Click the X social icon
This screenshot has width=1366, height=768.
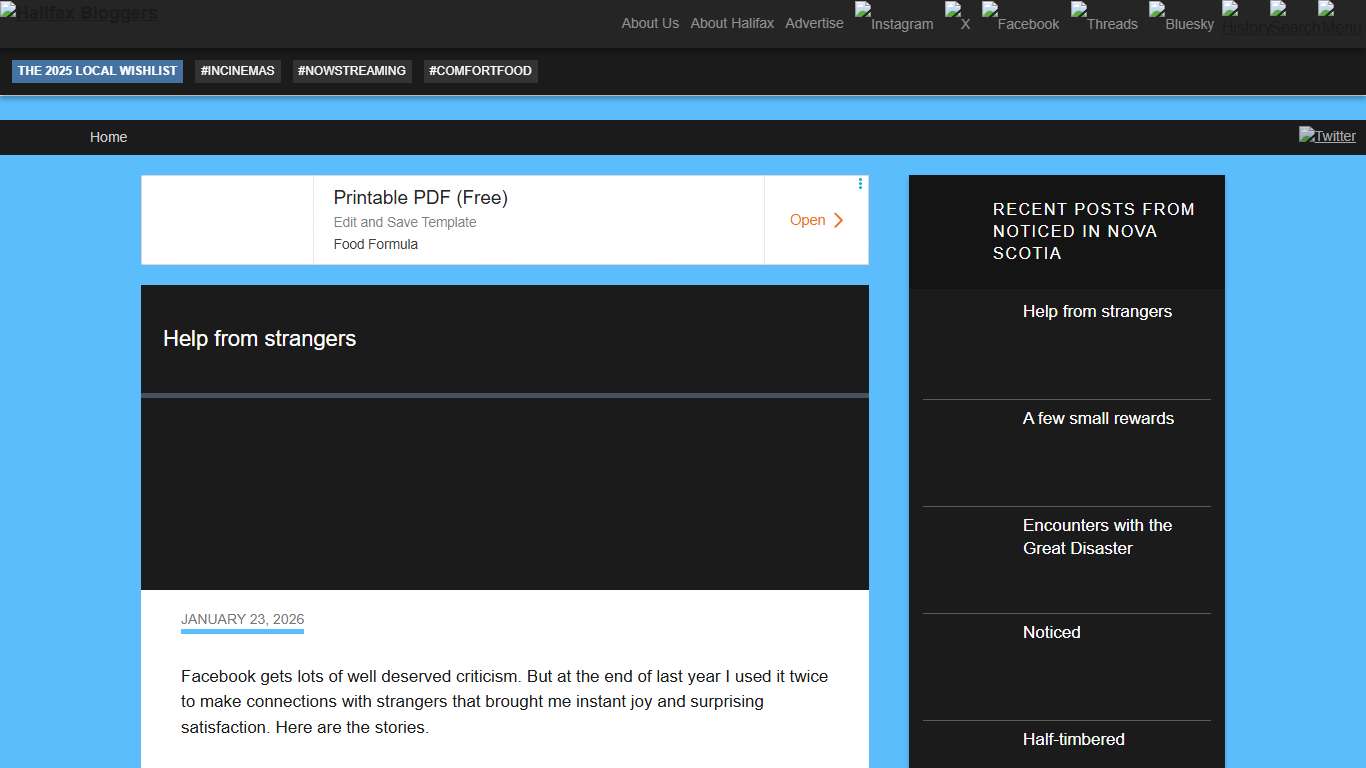pos(958,18)
